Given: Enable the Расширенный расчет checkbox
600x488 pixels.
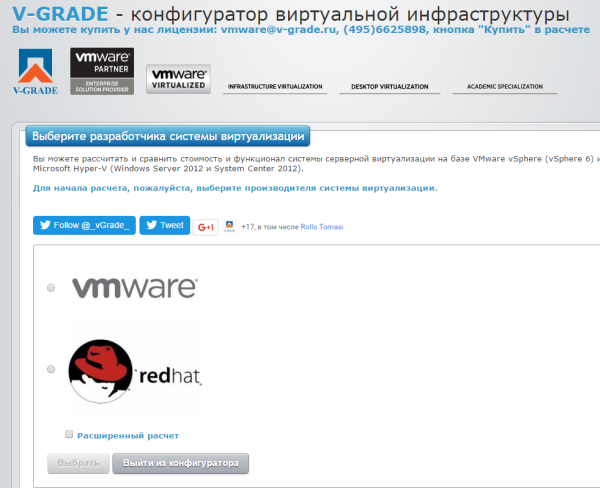Looking at the screenshot, I should [69, 434].
